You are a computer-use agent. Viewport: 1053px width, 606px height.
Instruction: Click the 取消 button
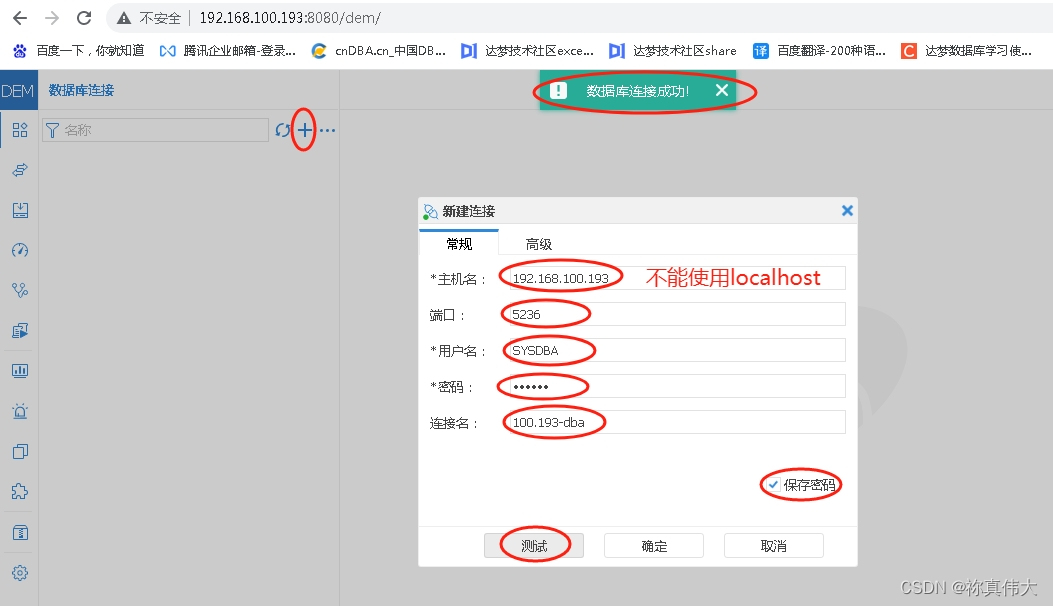coord(774,546)
